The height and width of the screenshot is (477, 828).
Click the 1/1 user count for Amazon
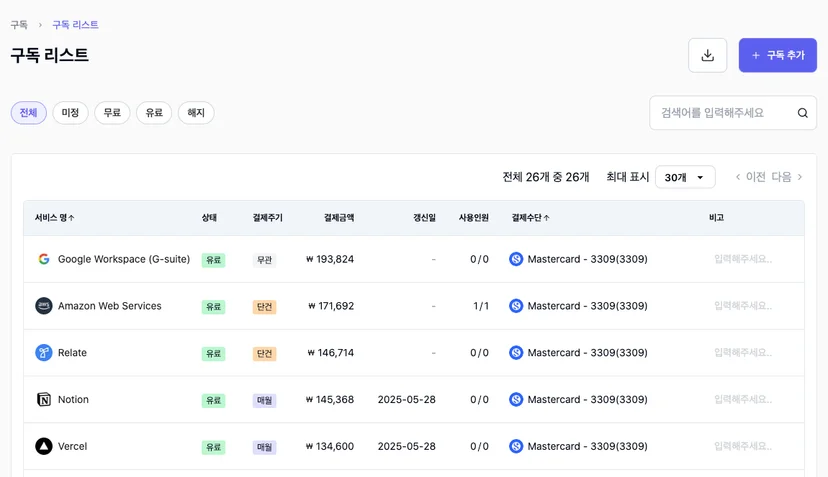(x=481, y=306)
